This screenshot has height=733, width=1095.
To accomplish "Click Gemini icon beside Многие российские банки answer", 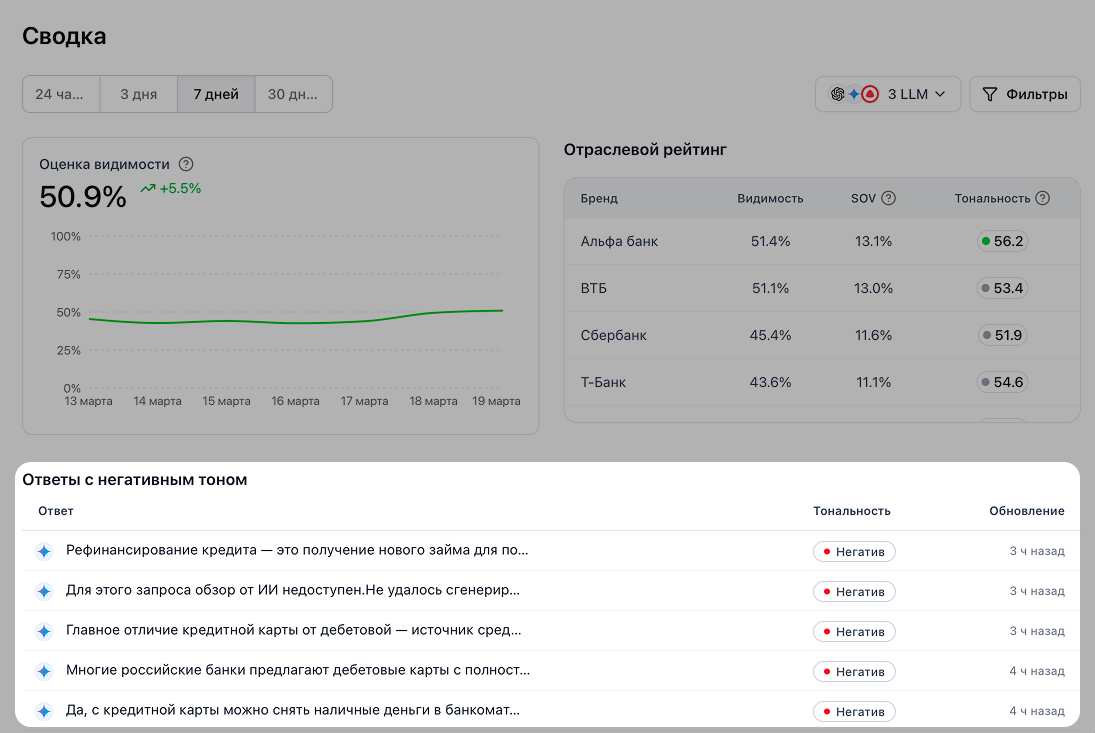I will (43, 671).
